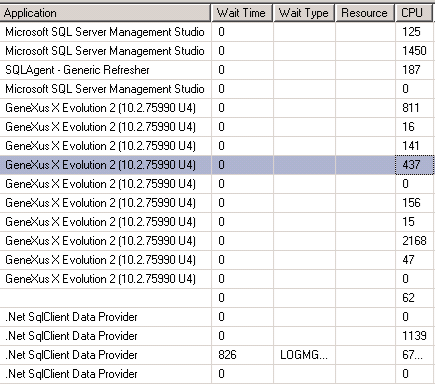Sort by the CPU column header

415,13
